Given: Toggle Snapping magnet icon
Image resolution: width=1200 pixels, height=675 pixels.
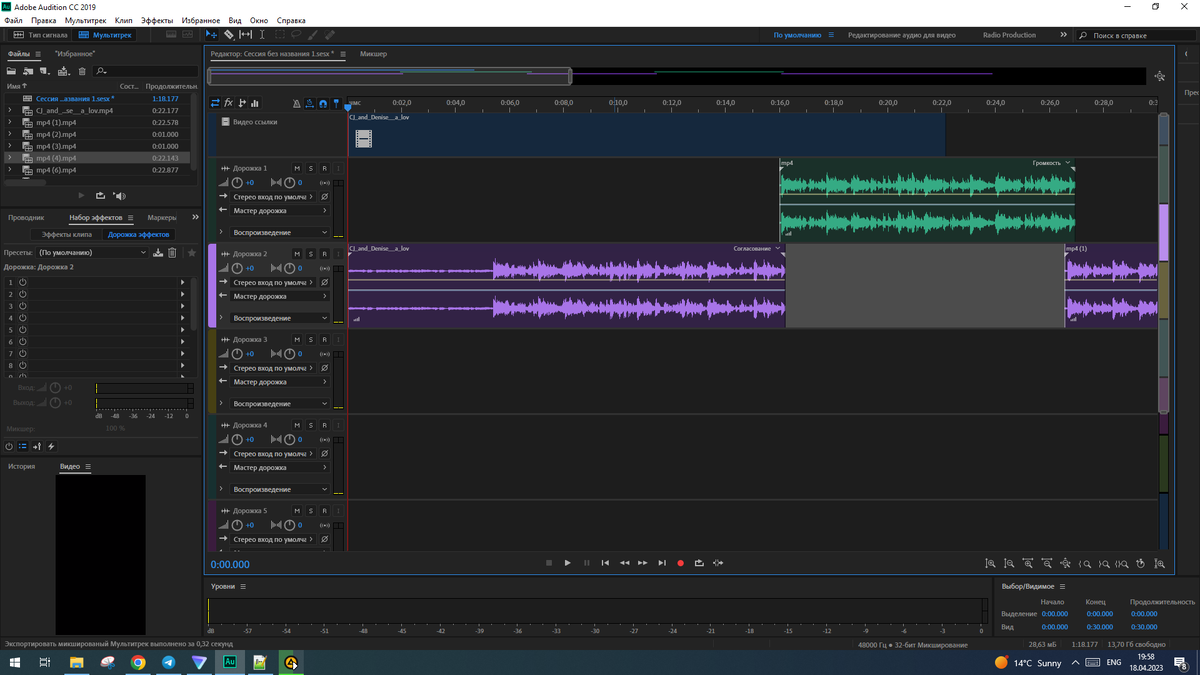Looking at the screenshot, I should (323, 103).
